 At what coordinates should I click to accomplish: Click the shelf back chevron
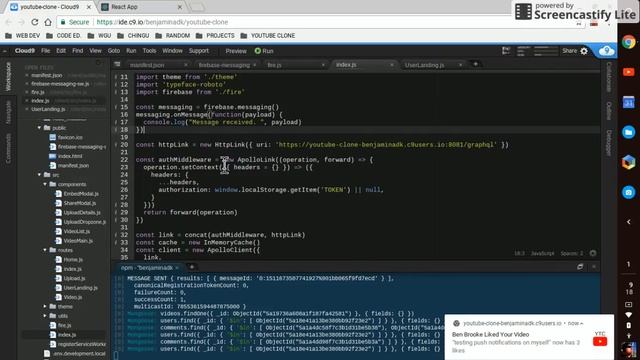(629, 222)
